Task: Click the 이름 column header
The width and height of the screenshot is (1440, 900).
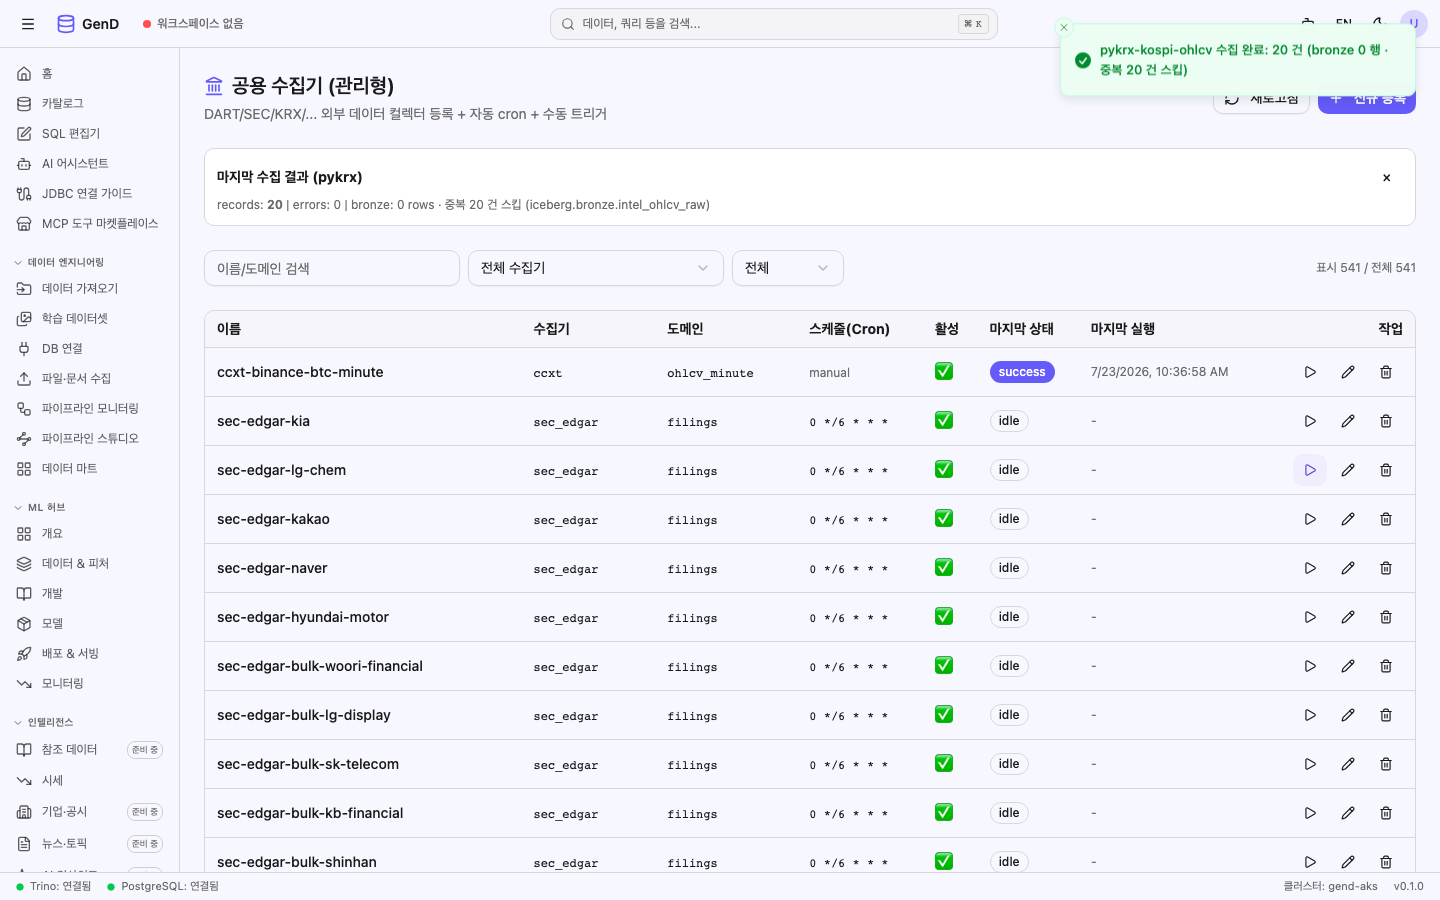Action: [229, 329]
